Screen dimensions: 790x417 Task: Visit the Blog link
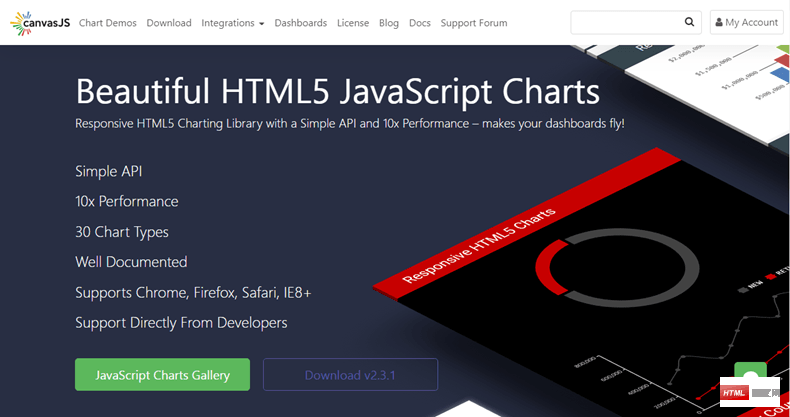pyautogui.click(x=389, y=23)
